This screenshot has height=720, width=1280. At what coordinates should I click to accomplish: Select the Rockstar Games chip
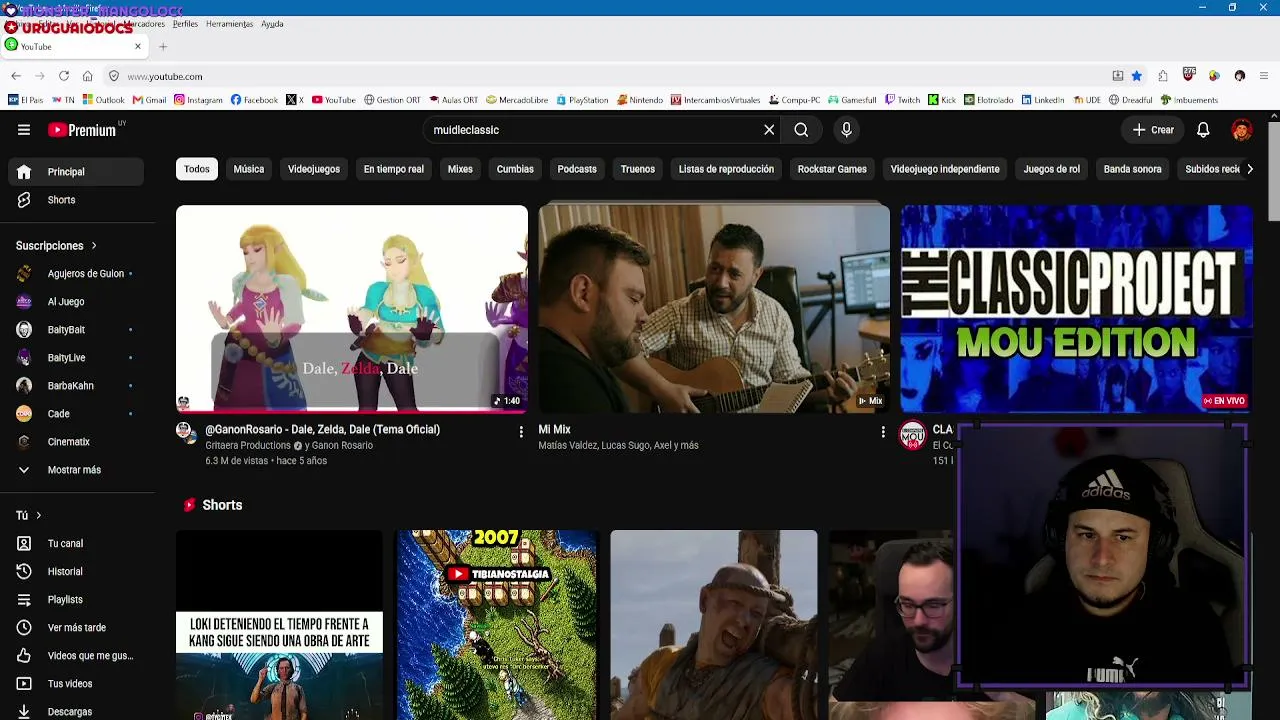(832, 169)
